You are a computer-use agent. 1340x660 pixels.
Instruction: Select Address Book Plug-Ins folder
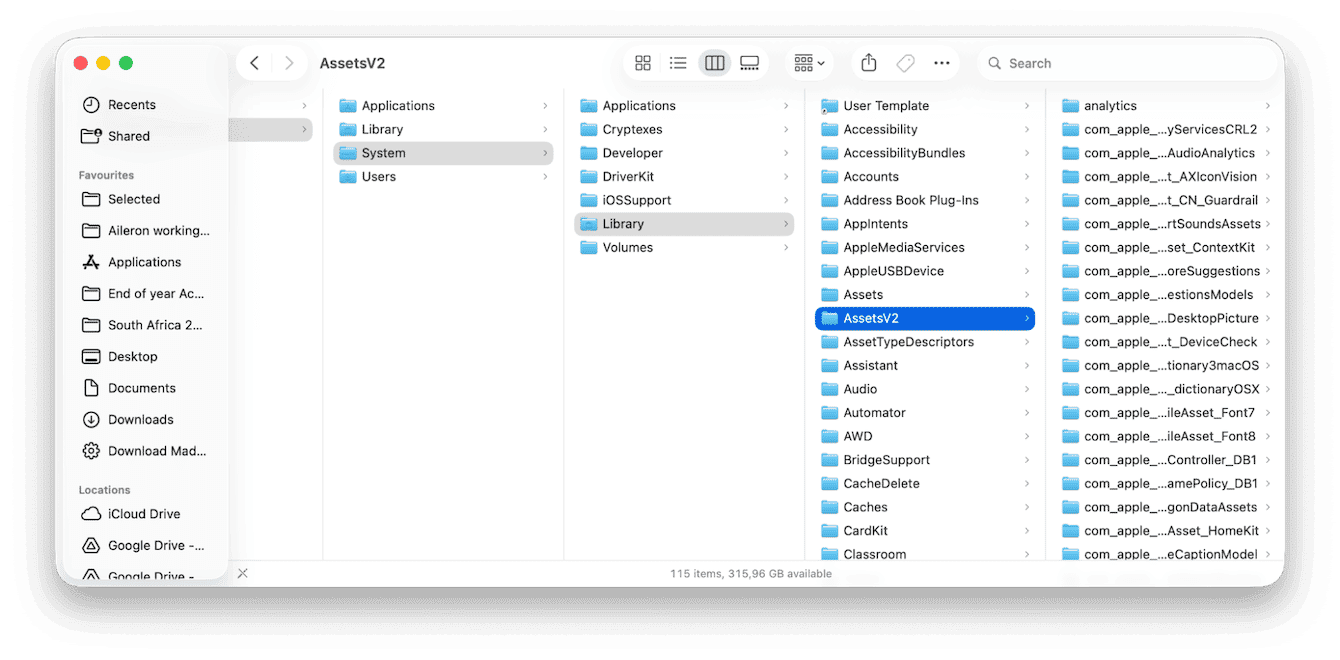(x=925, y=200)
